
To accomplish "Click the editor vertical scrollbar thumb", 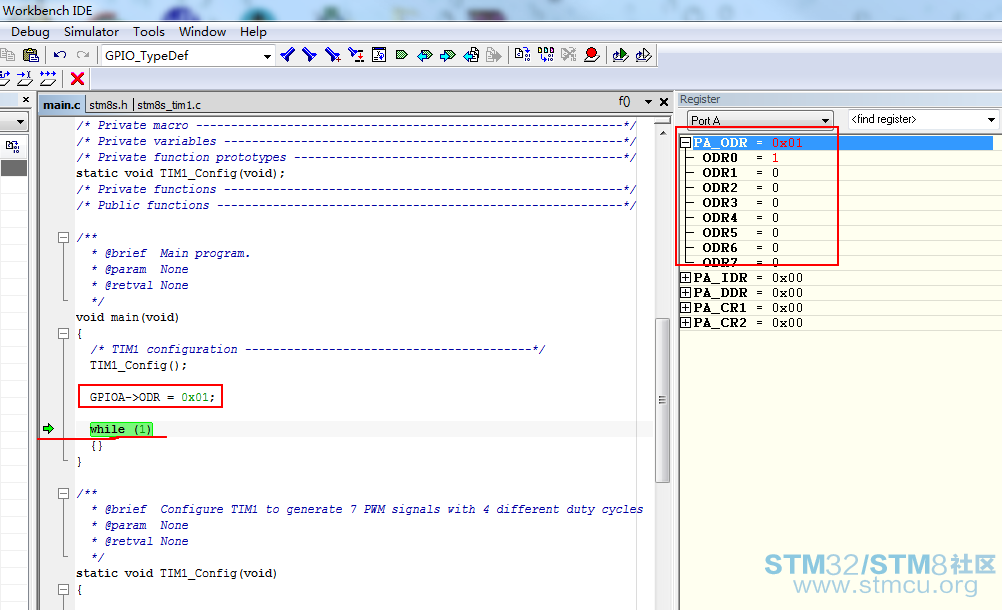I will coord(662,400).
